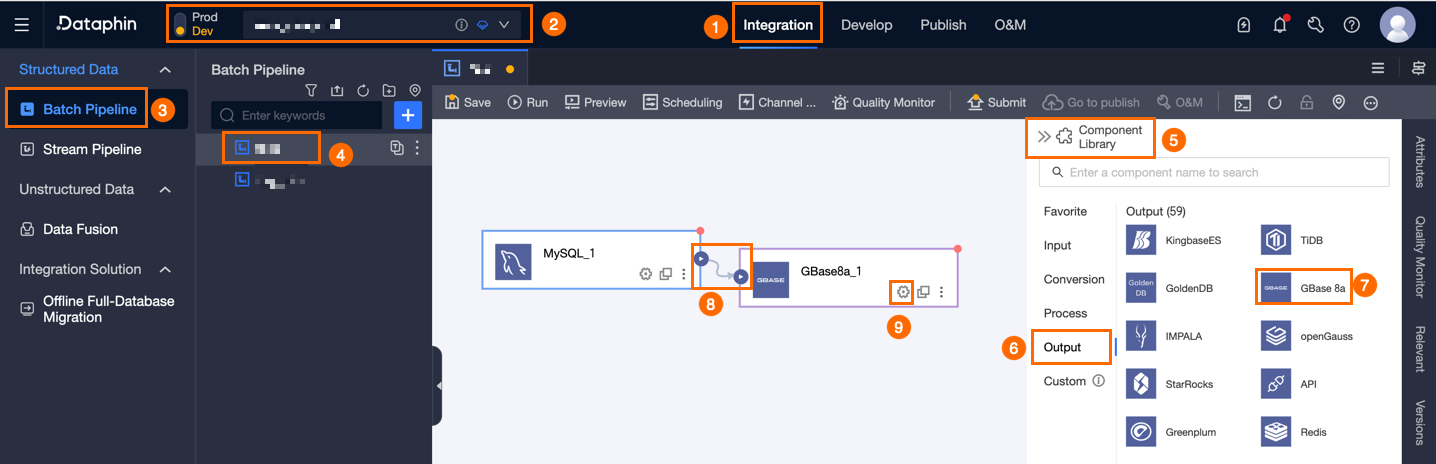Open settings gear on GBase8a_1 node
Viewport: 1436px width, 464px height.
pyautogui.click(x=903, y=291)
